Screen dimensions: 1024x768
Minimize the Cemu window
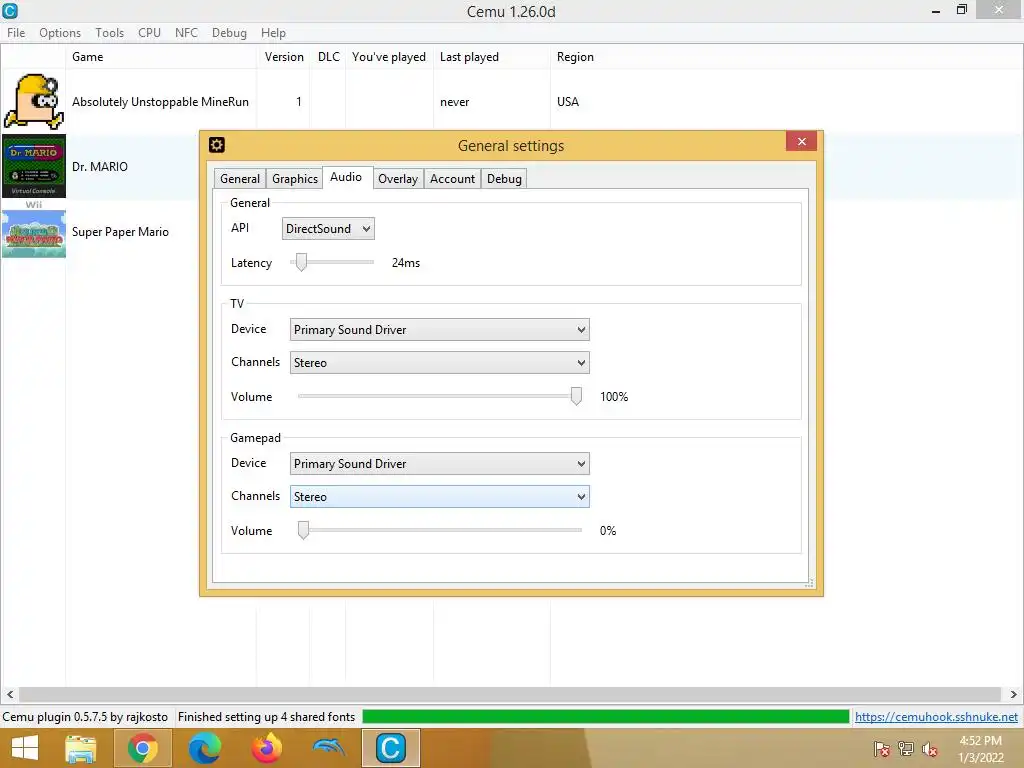point(936,10)
